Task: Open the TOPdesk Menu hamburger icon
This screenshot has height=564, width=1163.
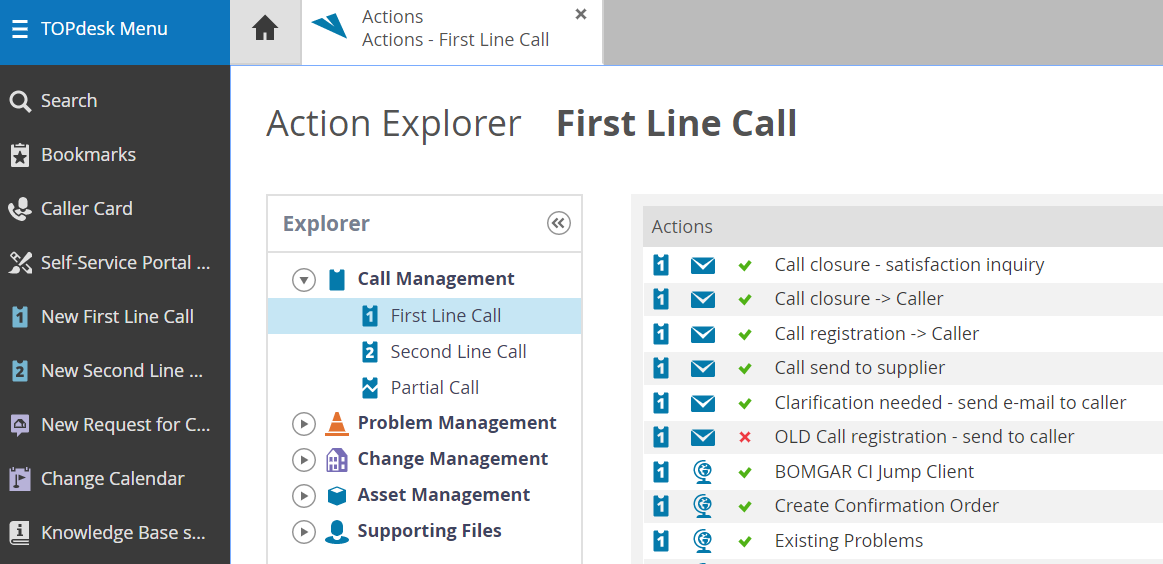Action: pos(20,30)
